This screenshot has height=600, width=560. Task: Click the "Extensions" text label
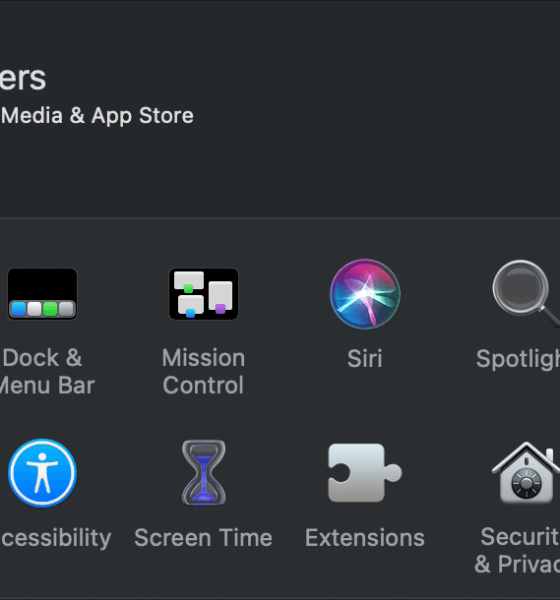click(365, 538)
